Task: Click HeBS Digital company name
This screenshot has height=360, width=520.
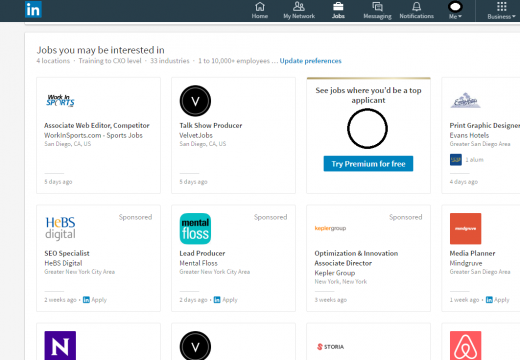Action: pos(63,263)
